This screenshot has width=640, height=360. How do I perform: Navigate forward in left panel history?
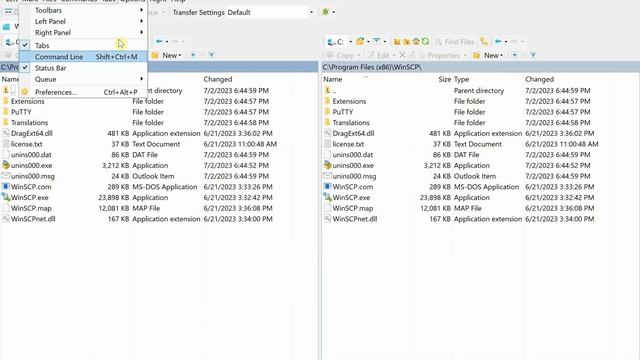click(175, 41)
